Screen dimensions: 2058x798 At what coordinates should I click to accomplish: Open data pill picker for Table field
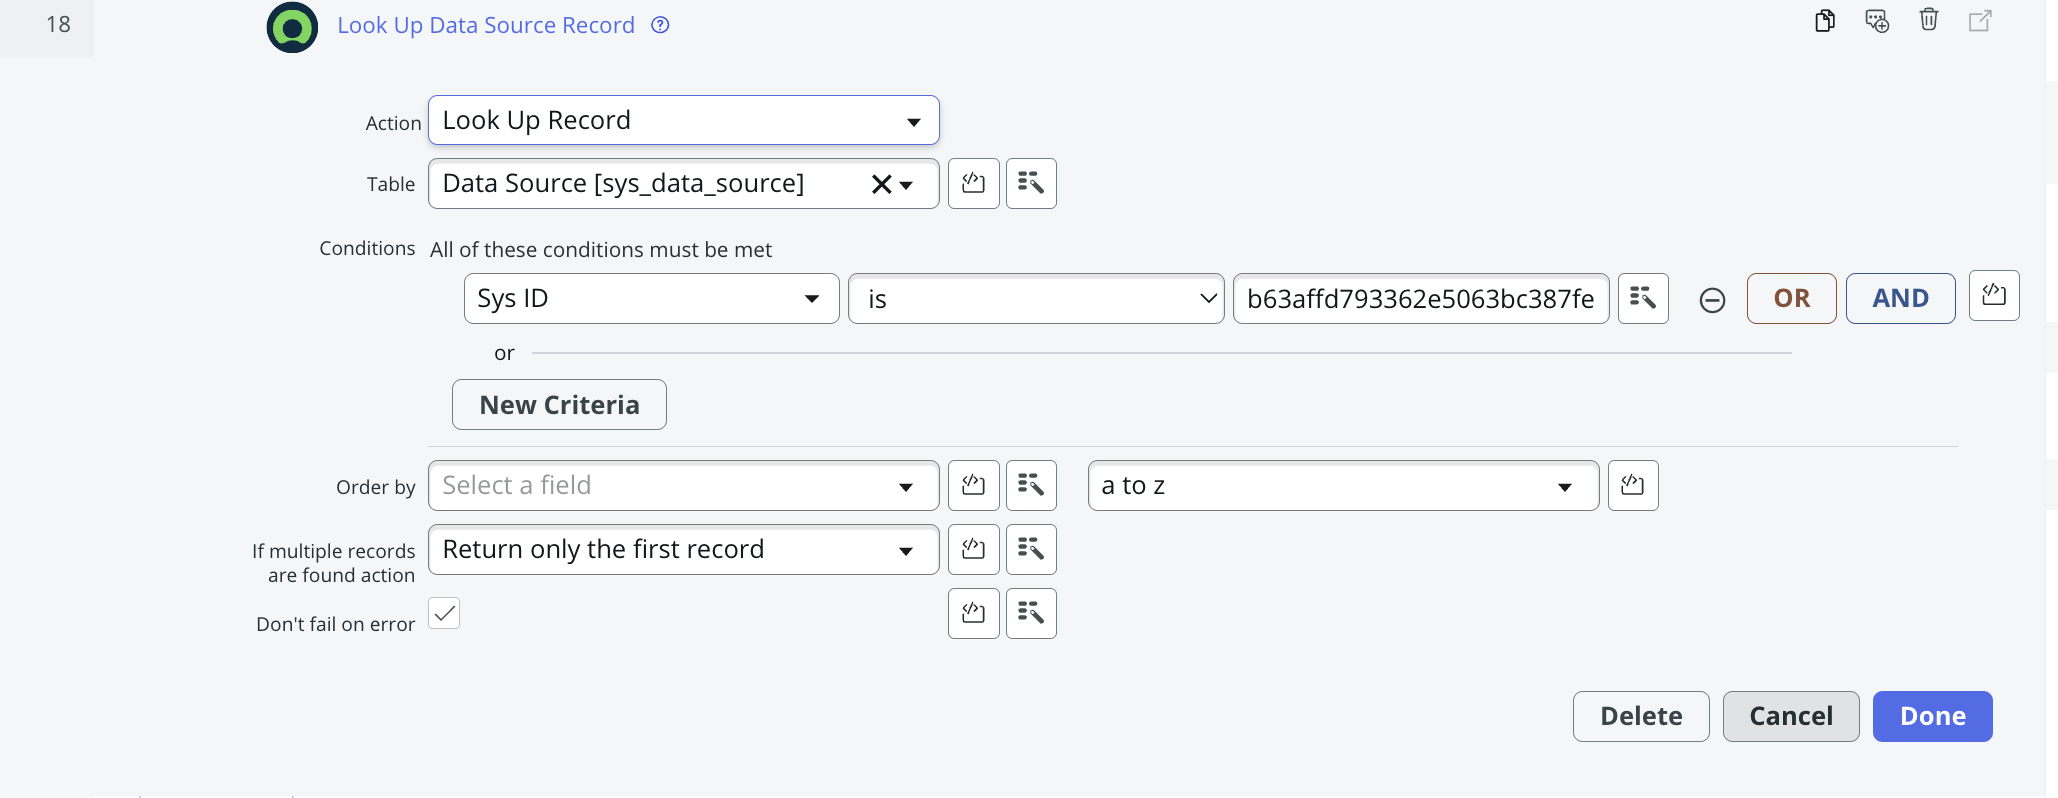1031,183
